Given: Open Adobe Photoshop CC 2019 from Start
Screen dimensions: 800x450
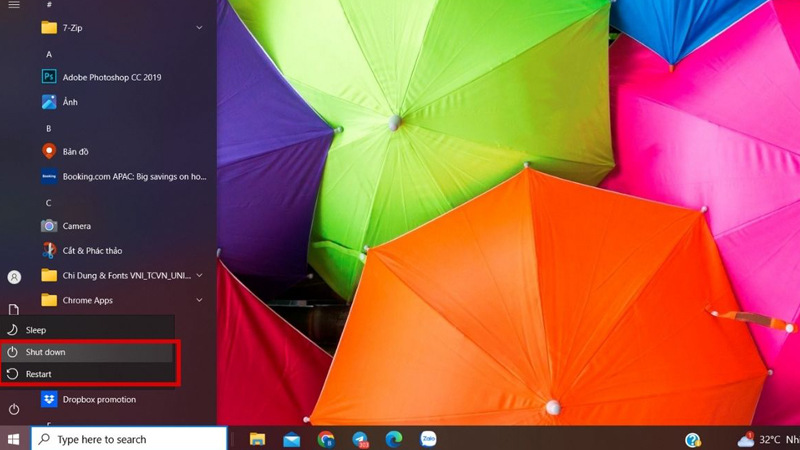Looking at the screenshot, I should coord(111,77).
